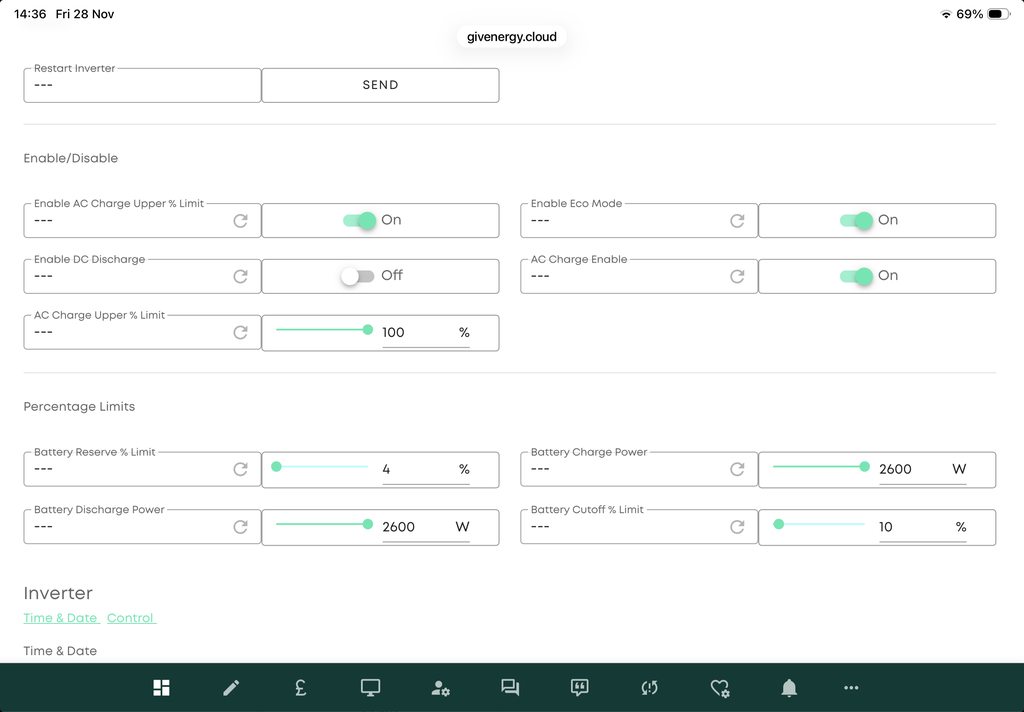Open the chat conversations icon in bottom bar
Screen dimensions: 1024x712
510,688
